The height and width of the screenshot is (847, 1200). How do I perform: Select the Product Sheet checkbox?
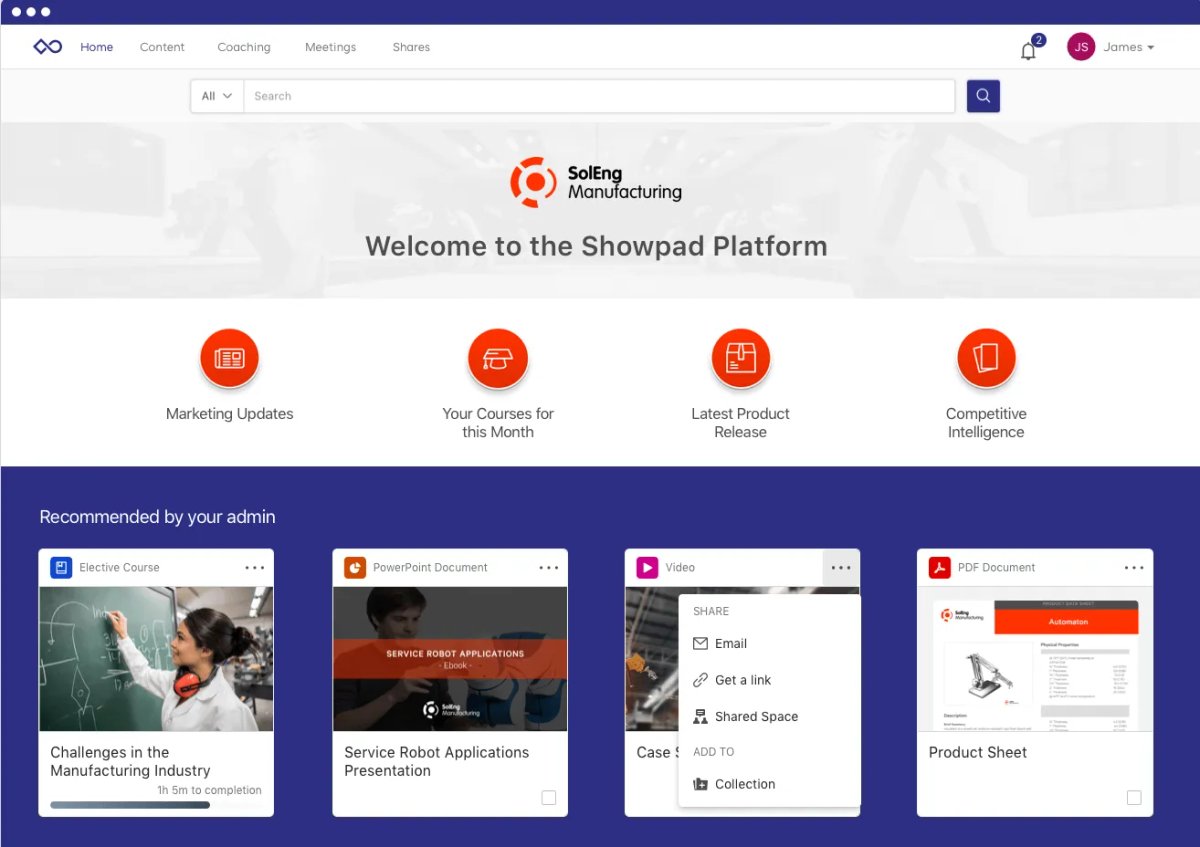point(1133,797)
